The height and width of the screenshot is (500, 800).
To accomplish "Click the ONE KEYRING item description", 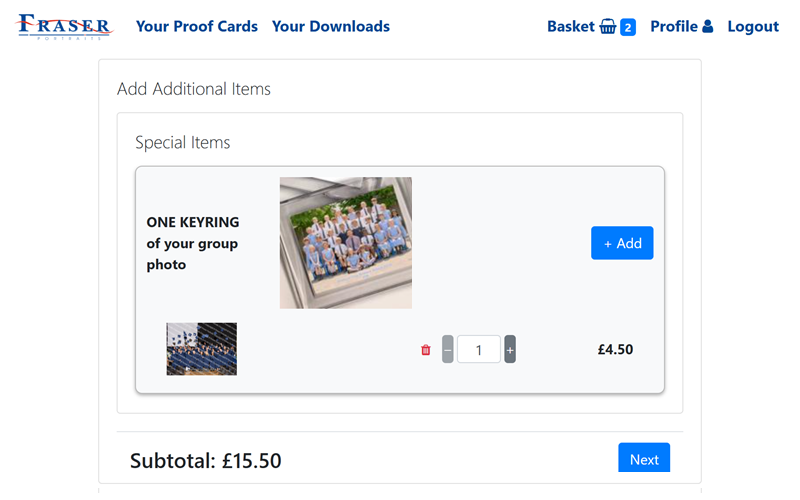I will [x=193, y=243].
